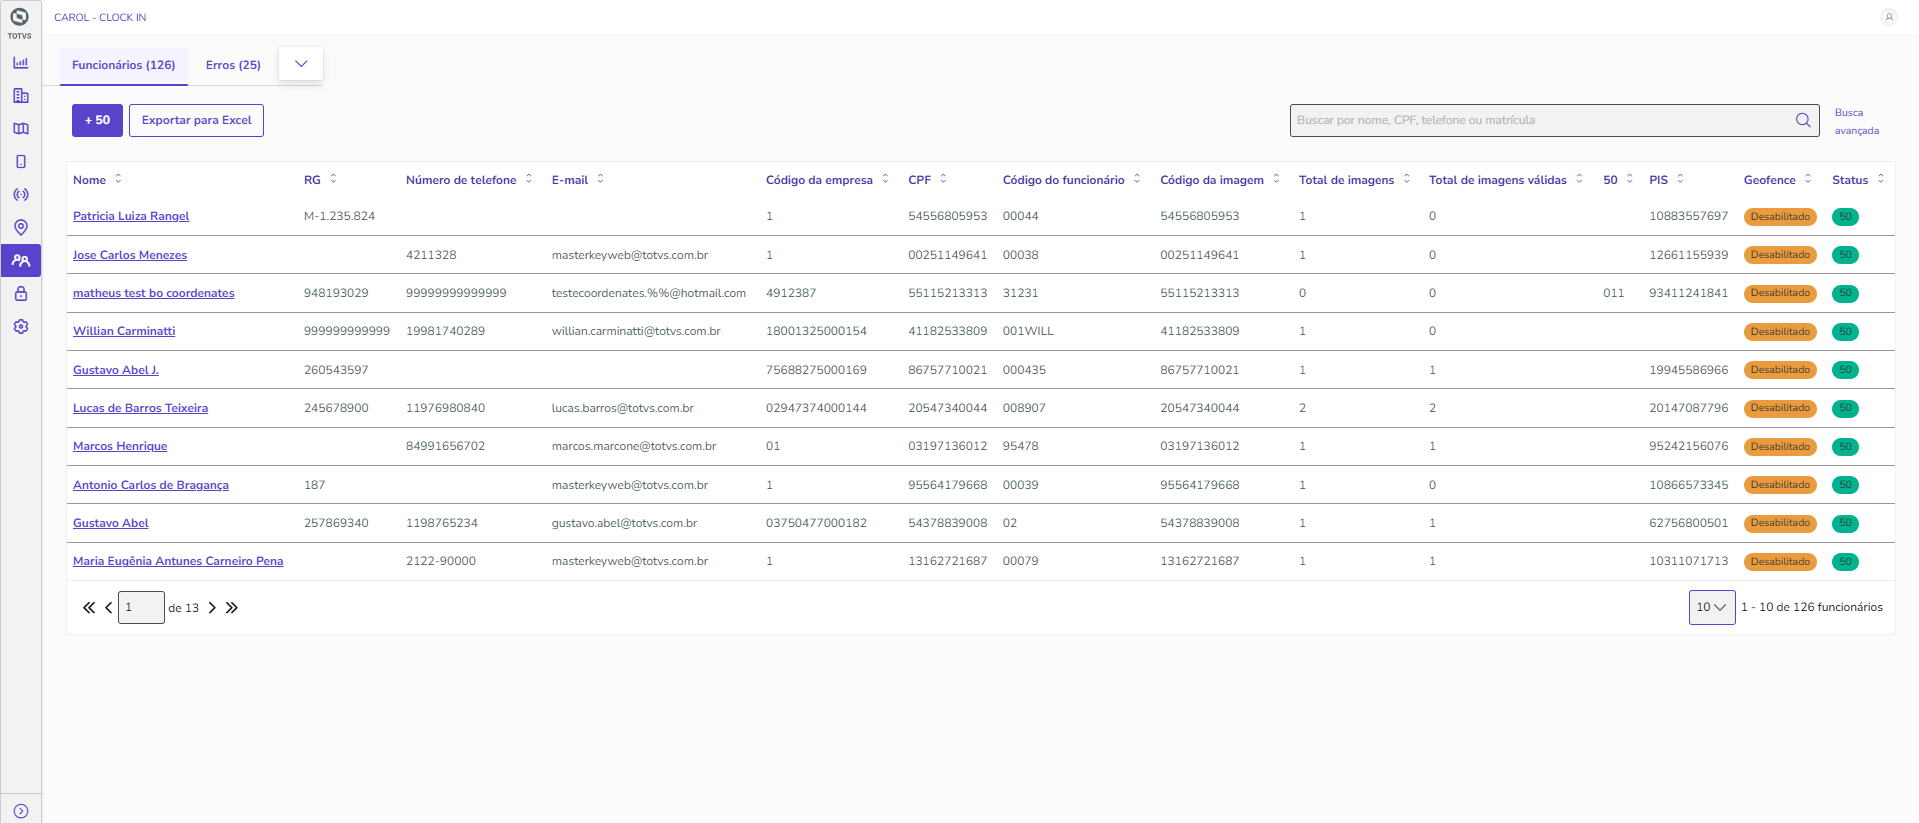Select the Funcionários (126) tab
Image resolution: width=1919 pixels, height=823 pixels.
click(x=124, y=65)
